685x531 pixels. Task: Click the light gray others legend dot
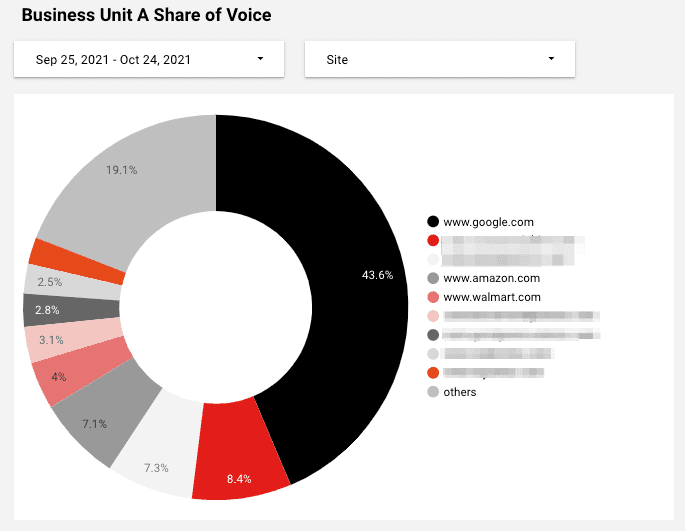tap(433, 392)
